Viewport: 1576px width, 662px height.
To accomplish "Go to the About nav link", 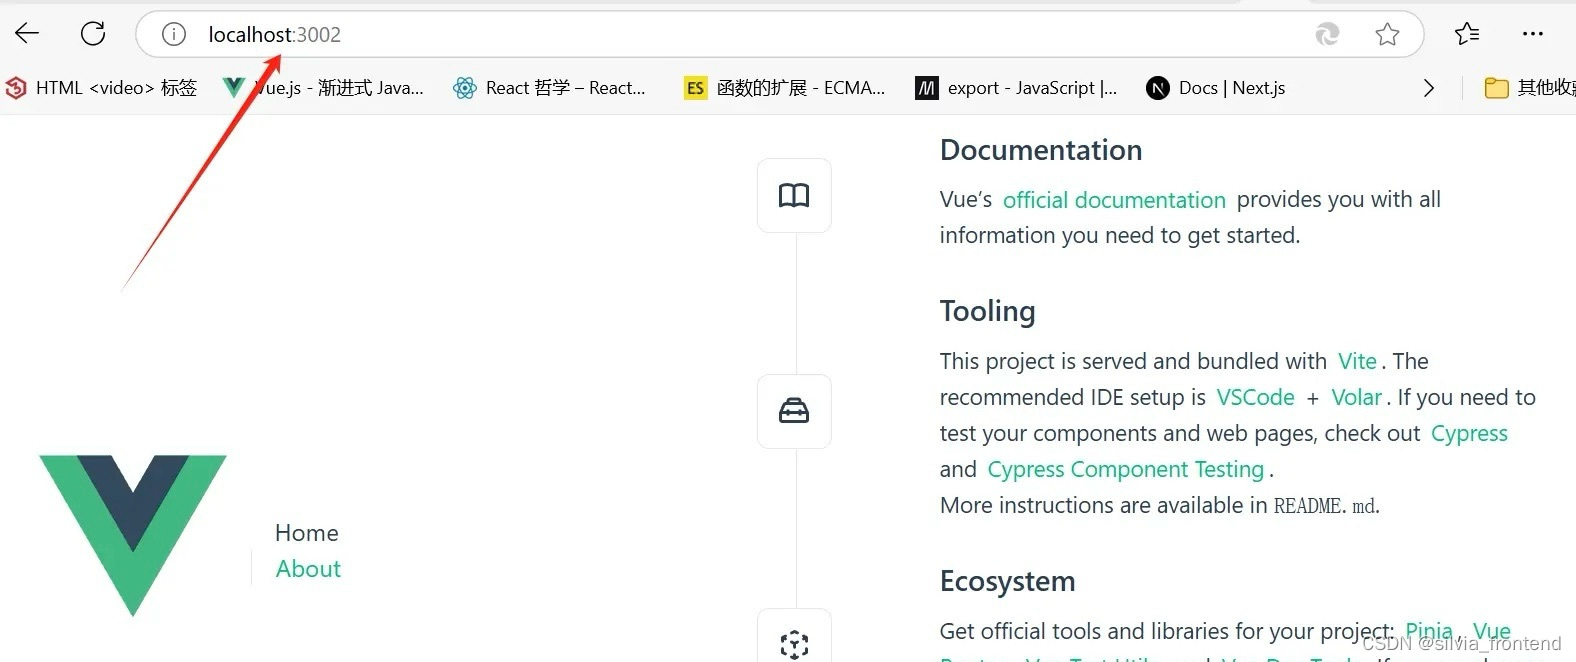I will point(308,569).
